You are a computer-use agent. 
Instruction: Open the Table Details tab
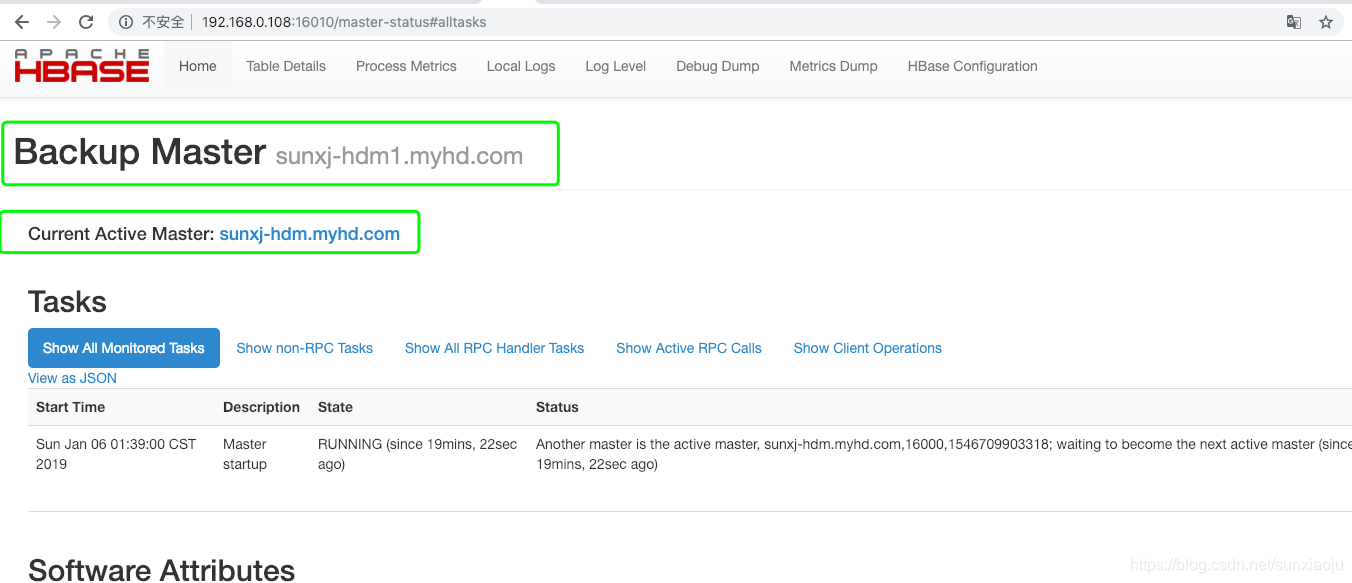286,66
